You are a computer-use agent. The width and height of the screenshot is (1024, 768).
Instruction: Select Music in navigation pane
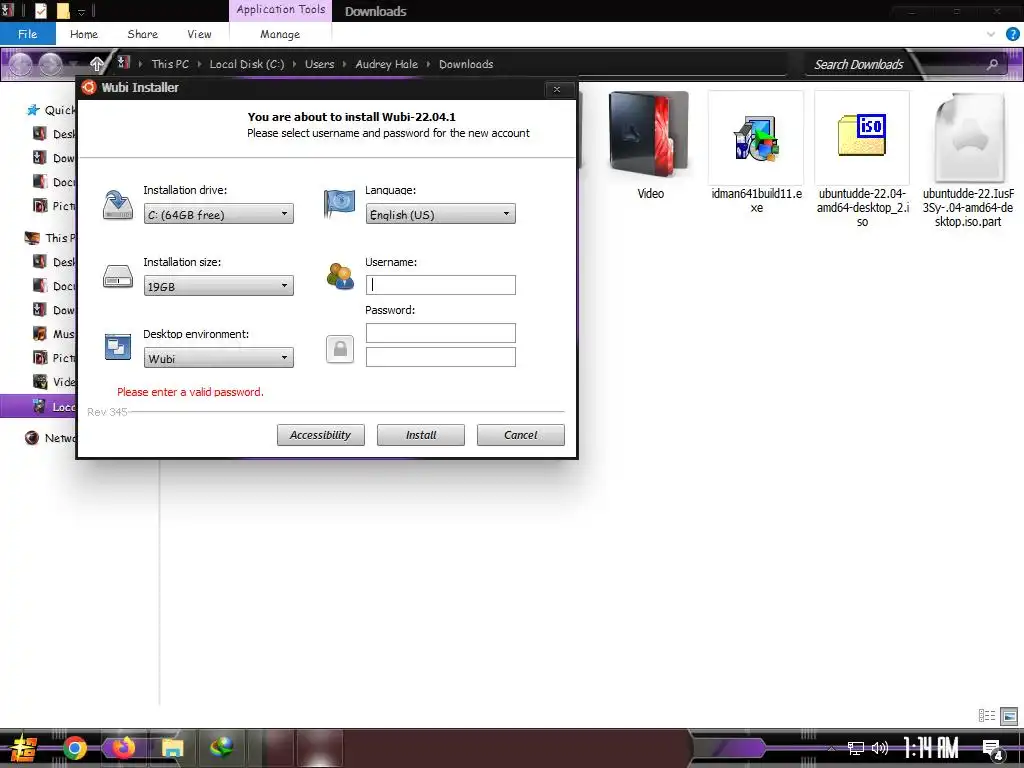55,334
